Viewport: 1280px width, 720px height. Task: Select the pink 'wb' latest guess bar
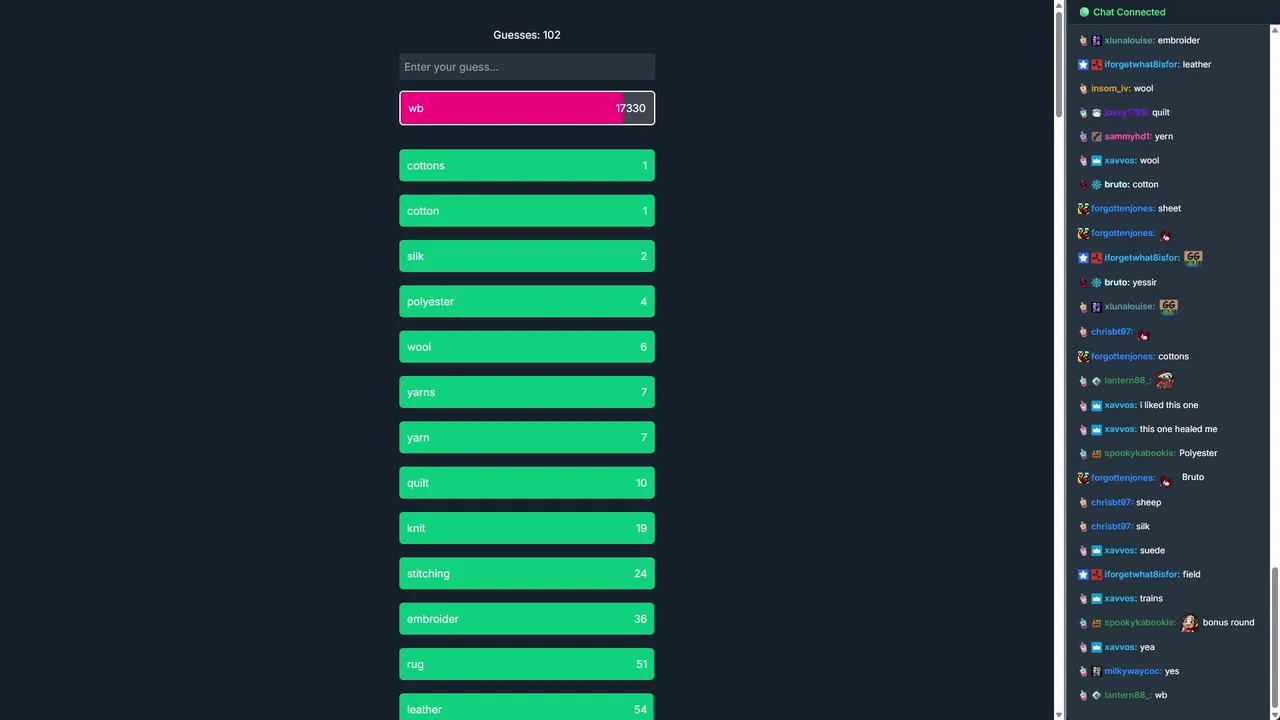527,108
